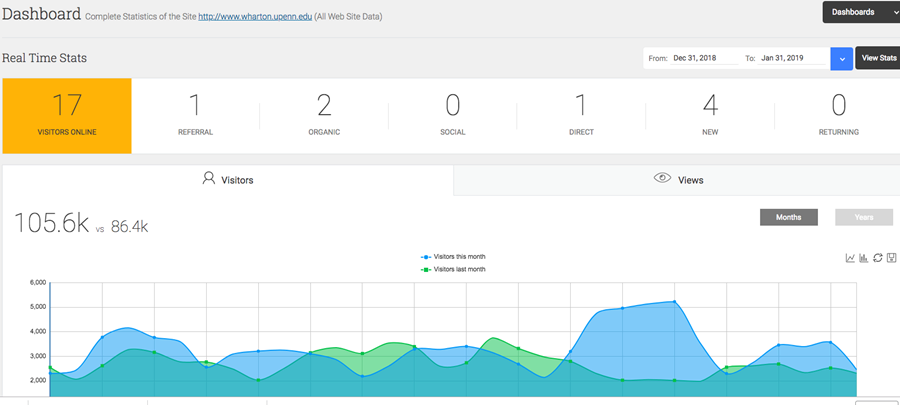Image resolution: width=900 pixels, height=405 pixels.
Task: Toggle 'Visitors this month' legend series
Action: click(453, 257)
